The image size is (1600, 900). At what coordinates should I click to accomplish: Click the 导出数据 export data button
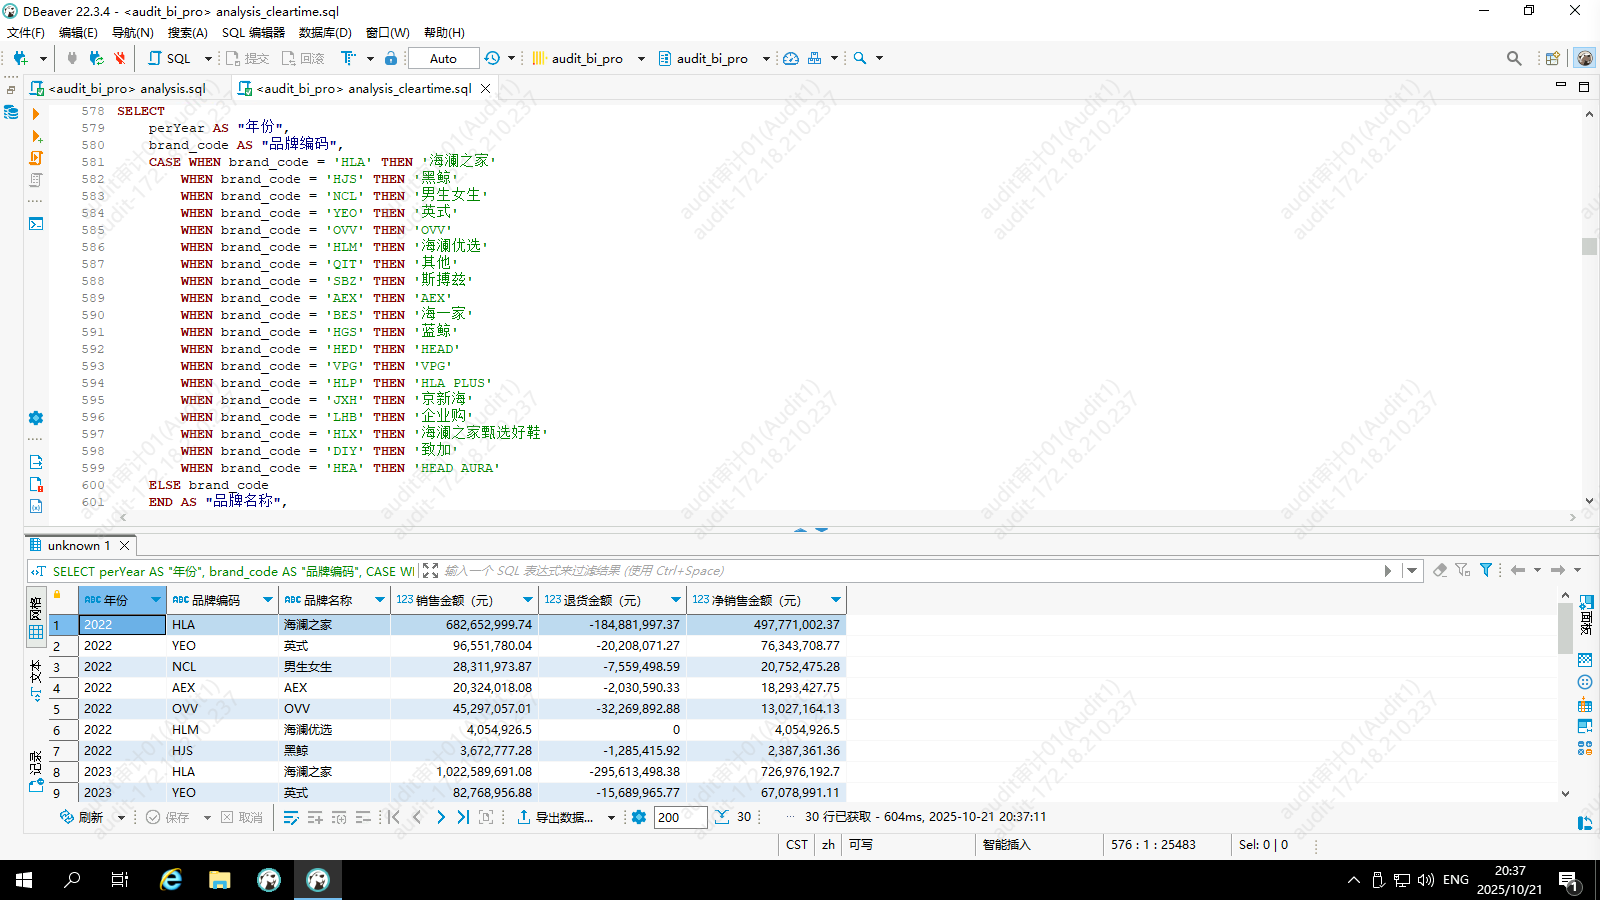(x=556, y=817)
